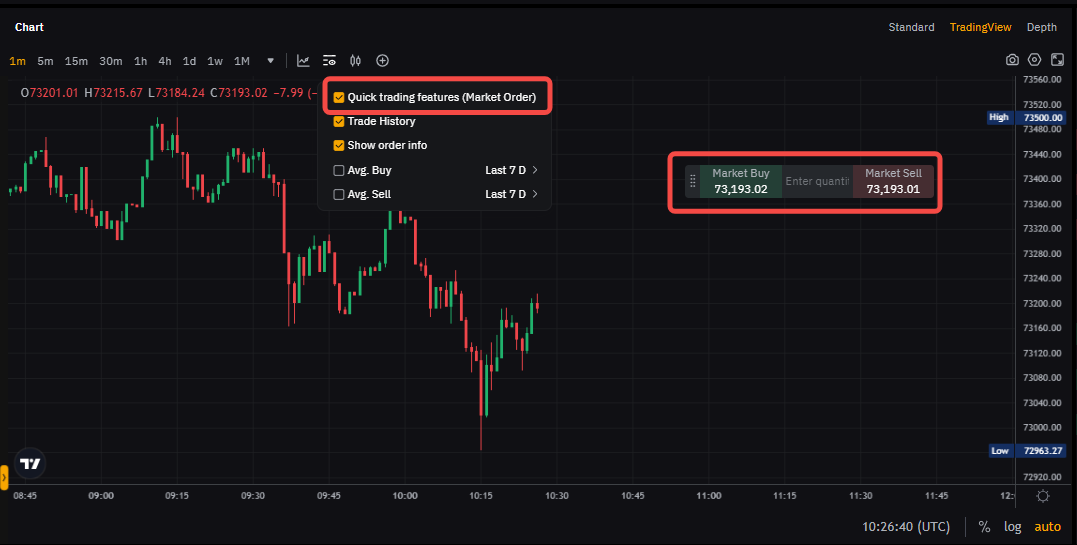This screenshot has height=545, width=1077.
Task: Click the O73201.01 open value
Action: [49, 93]
